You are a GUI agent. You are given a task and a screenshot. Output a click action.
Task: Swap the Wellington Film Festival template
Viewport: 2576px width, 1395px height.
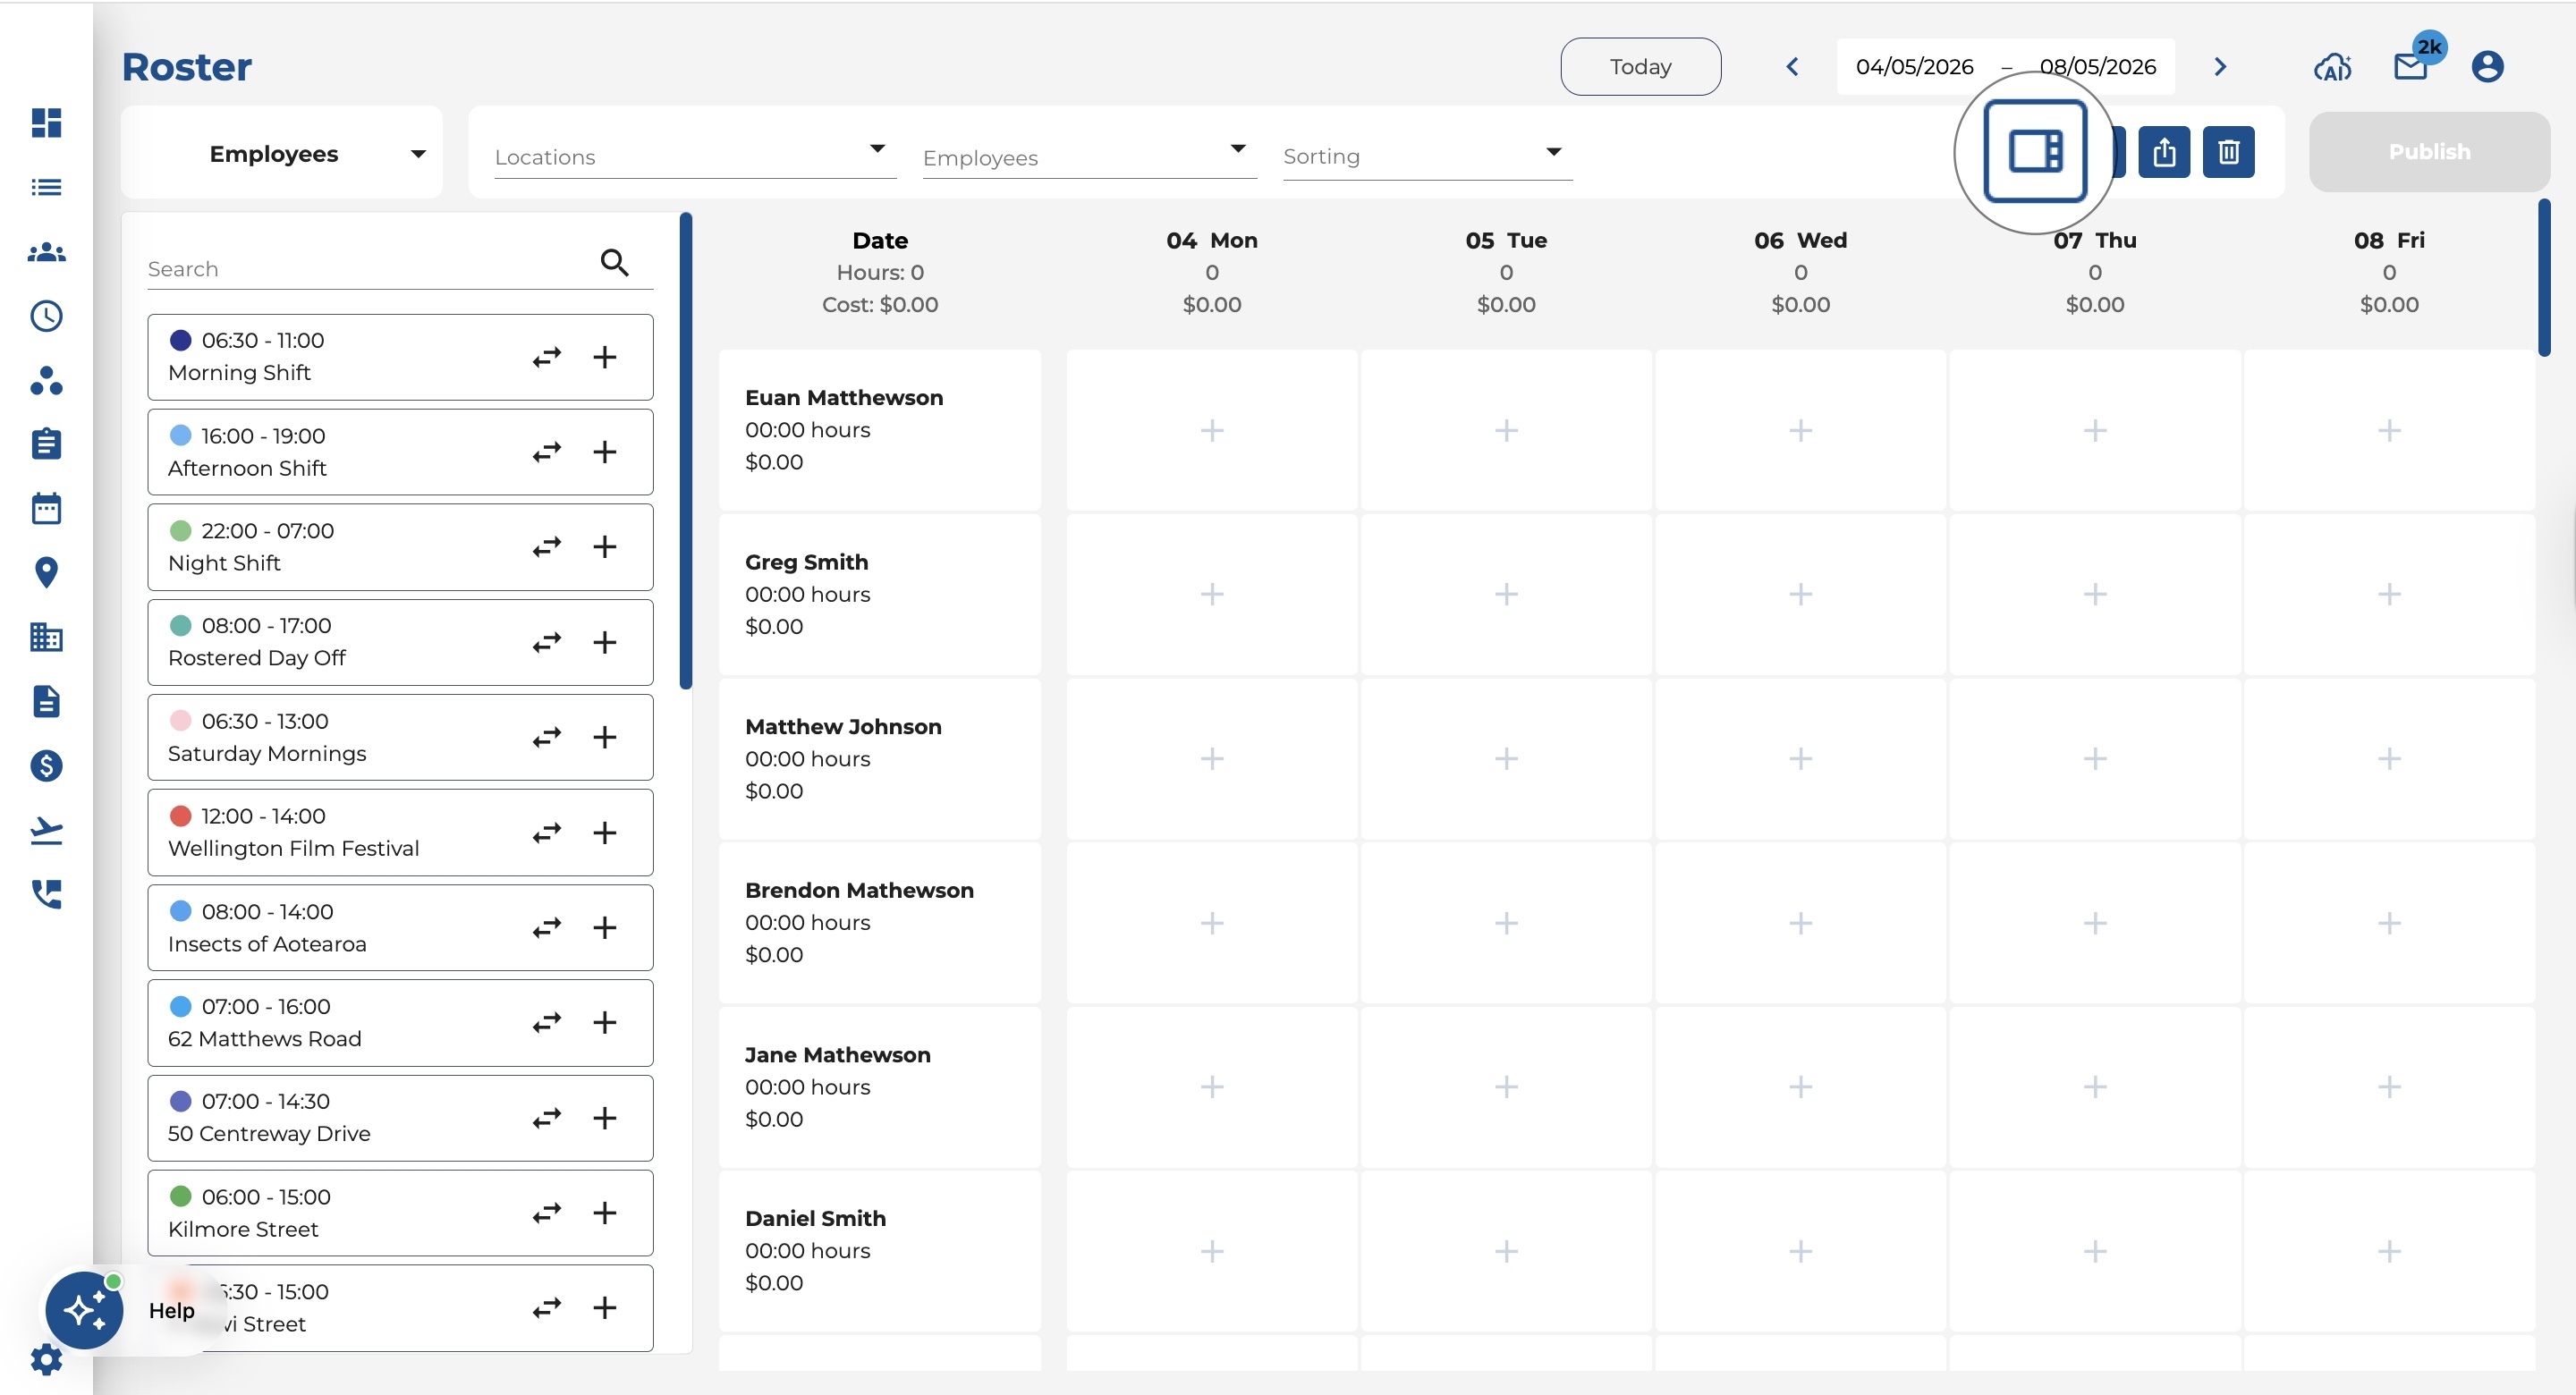pos(547,833)
